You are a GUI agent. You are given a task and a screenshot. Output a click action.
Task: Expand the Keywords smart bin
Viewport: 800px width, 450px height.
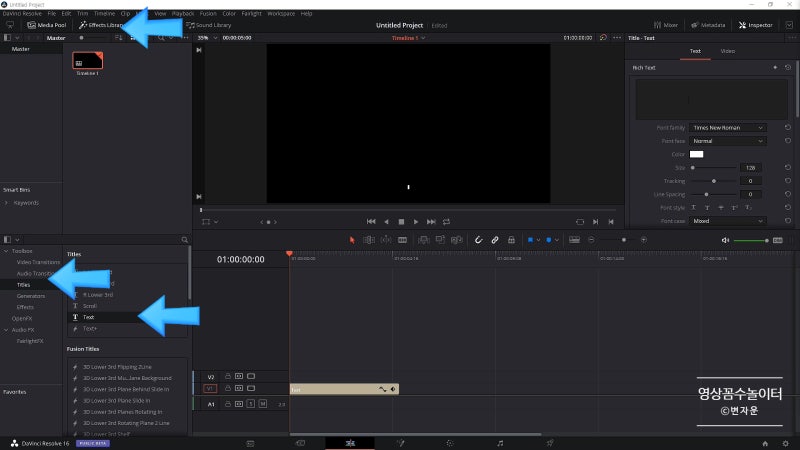6,203
